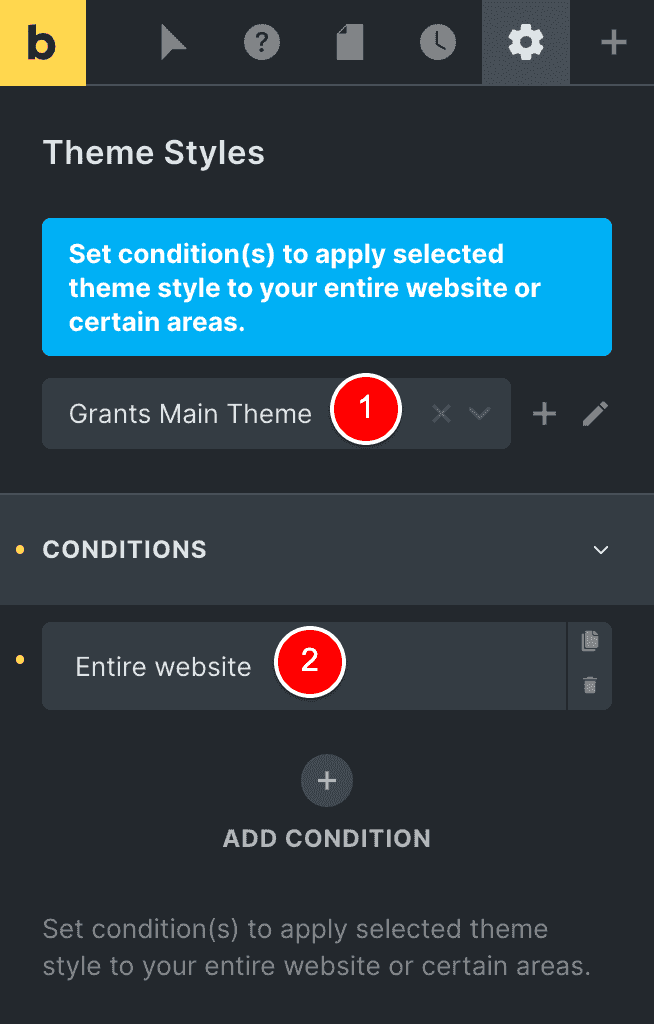The image size is (654, 1024).
Task: Open the settings gear tab
Action: pyautogui.click(x=526, y=42)
